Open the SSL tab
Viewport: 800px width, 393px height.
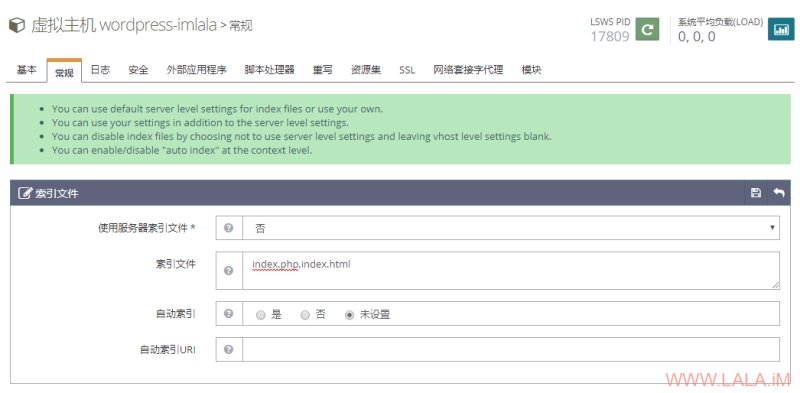click(x=407, y=70)
